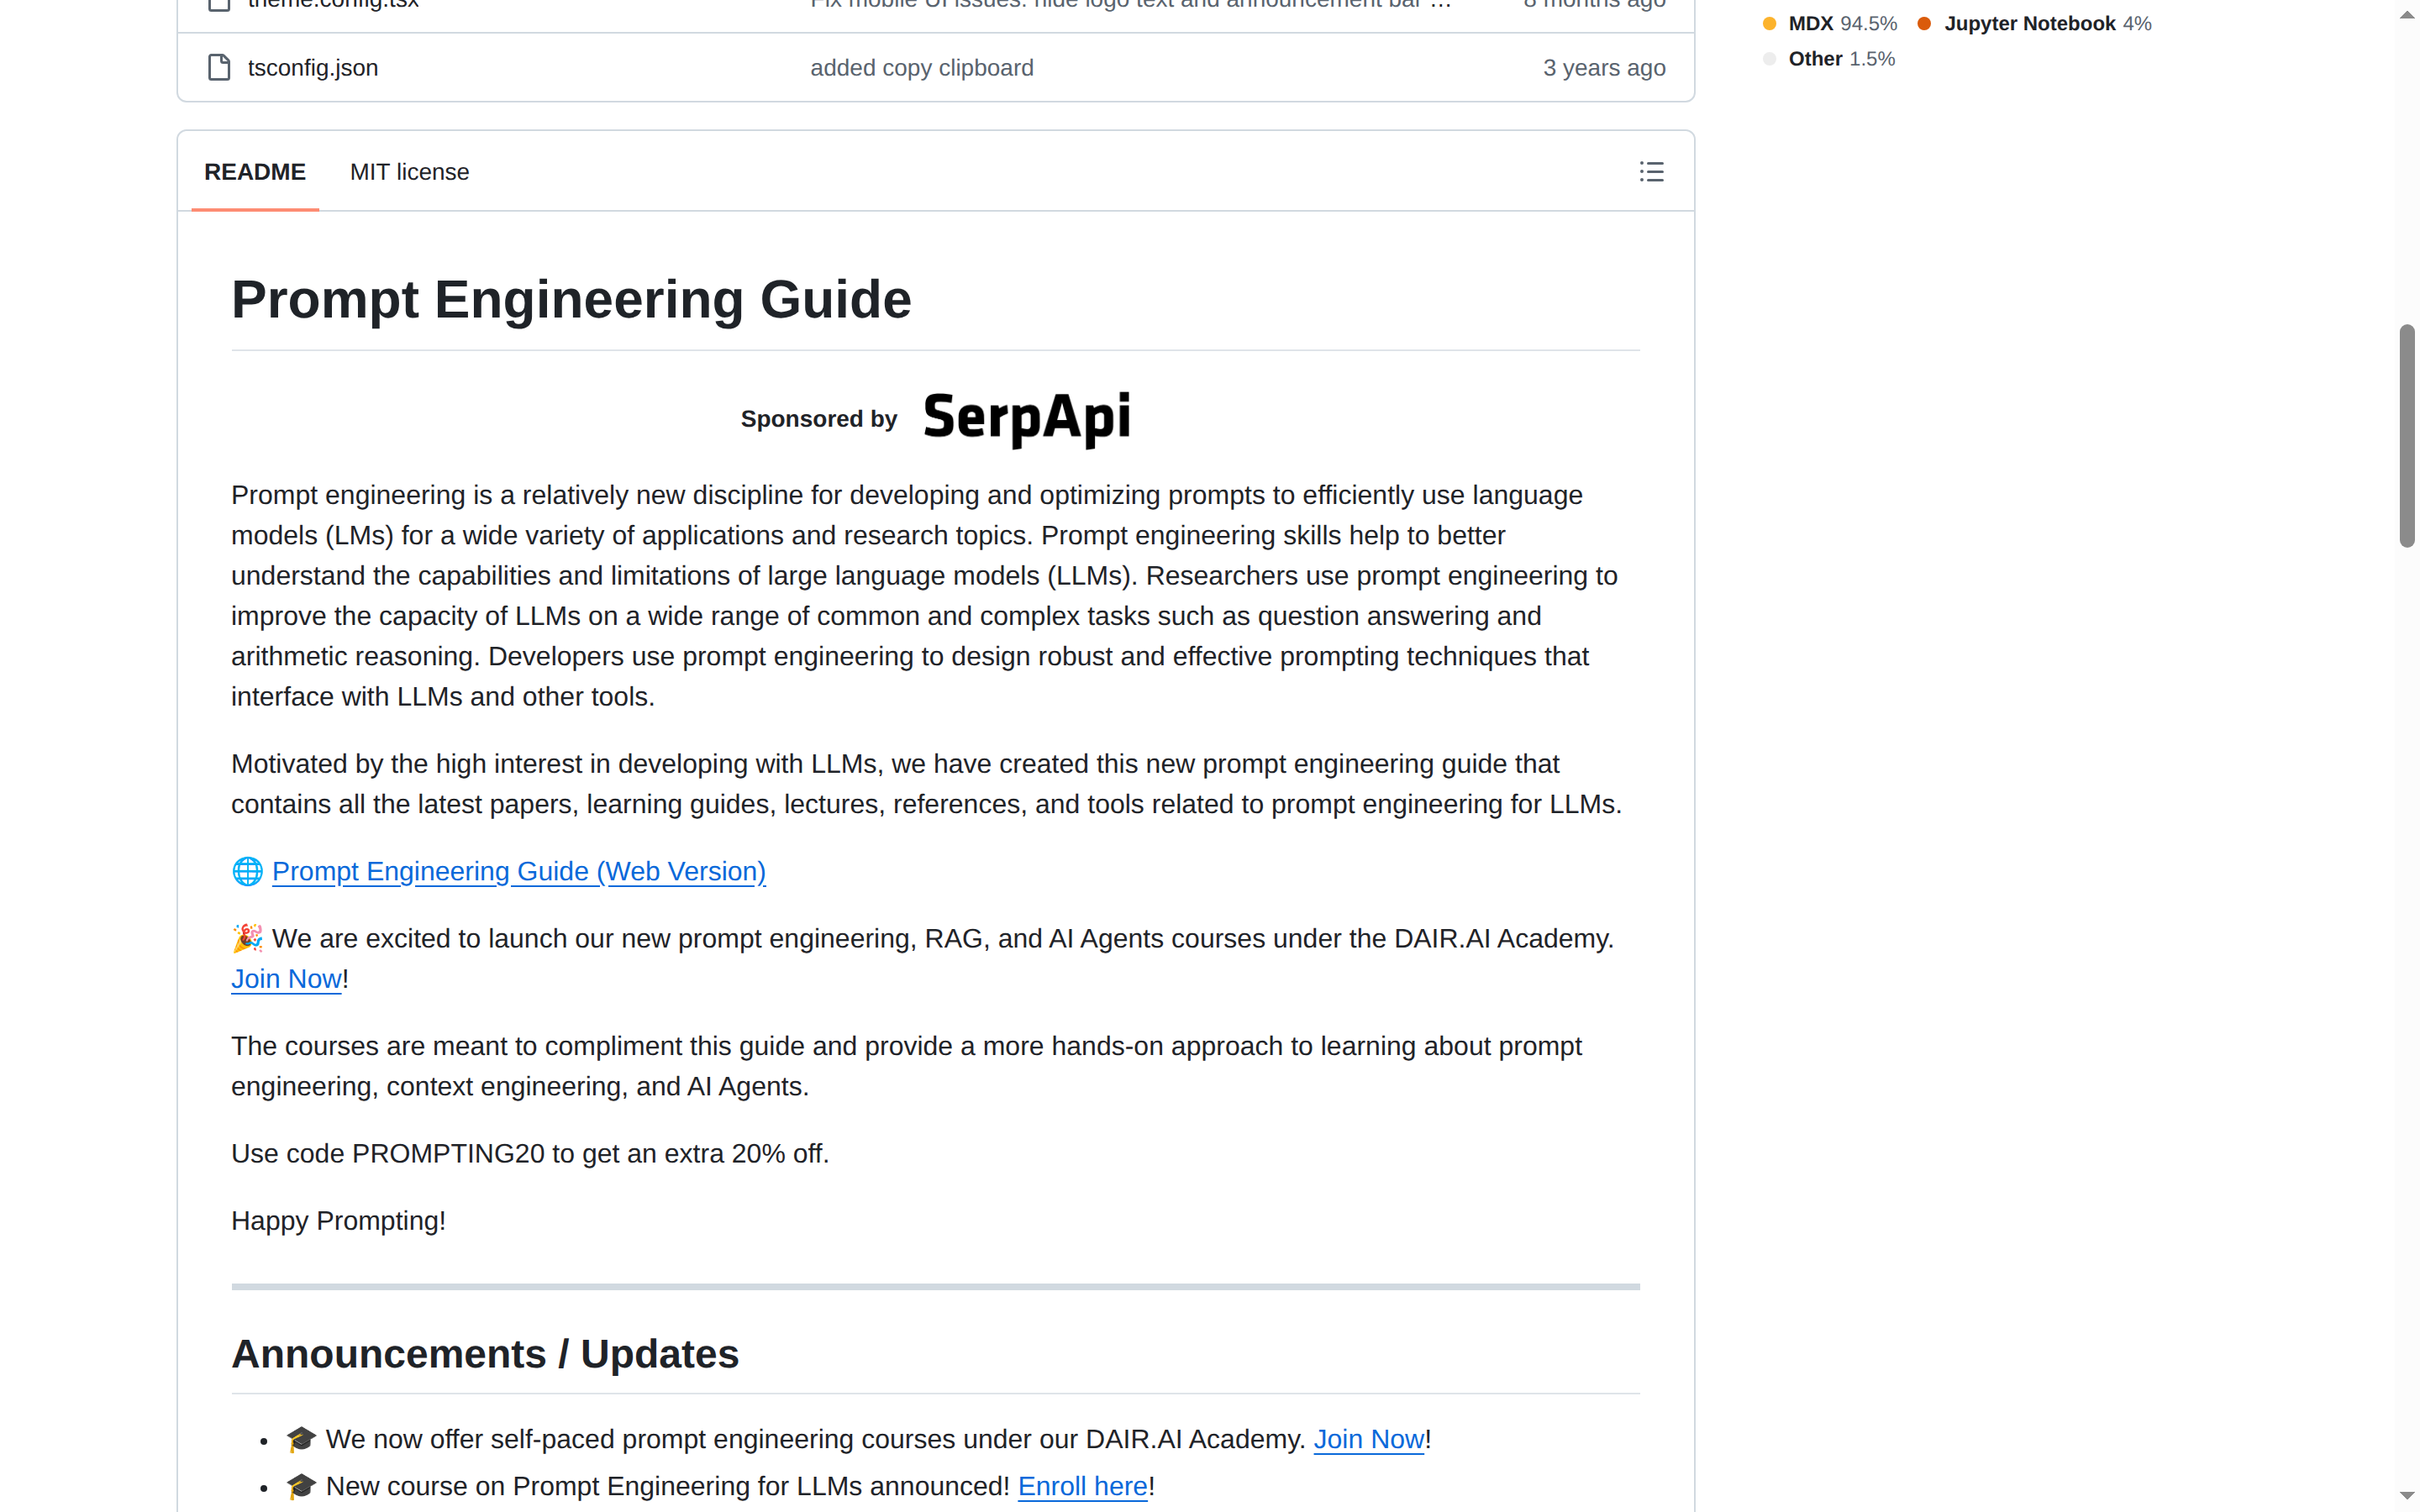Click the globe emoji before Web Version link
Screen dimensions: 2420x1512
click(x=247, y=871)
